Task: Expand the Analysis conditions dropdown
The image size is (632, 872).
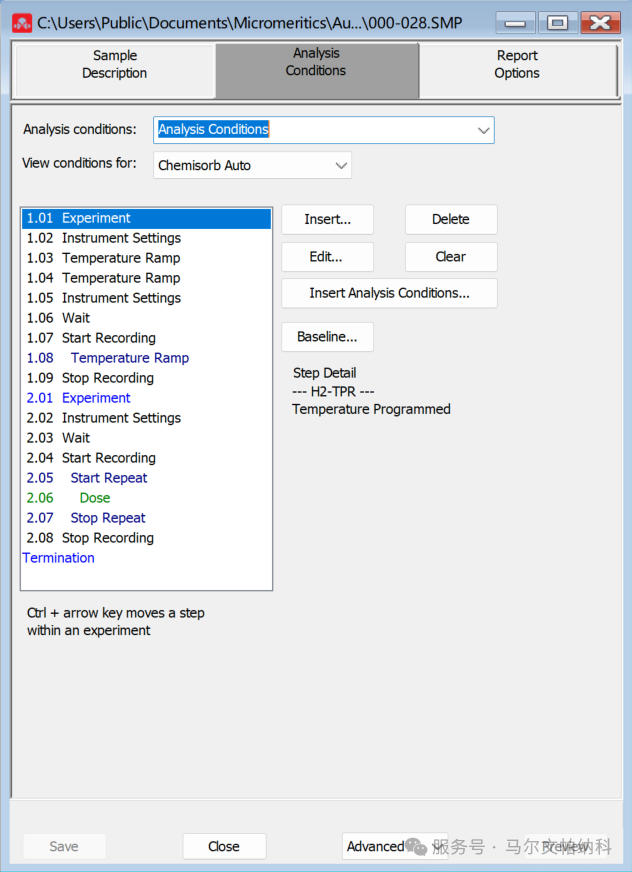Action: (x=483, y=130)
